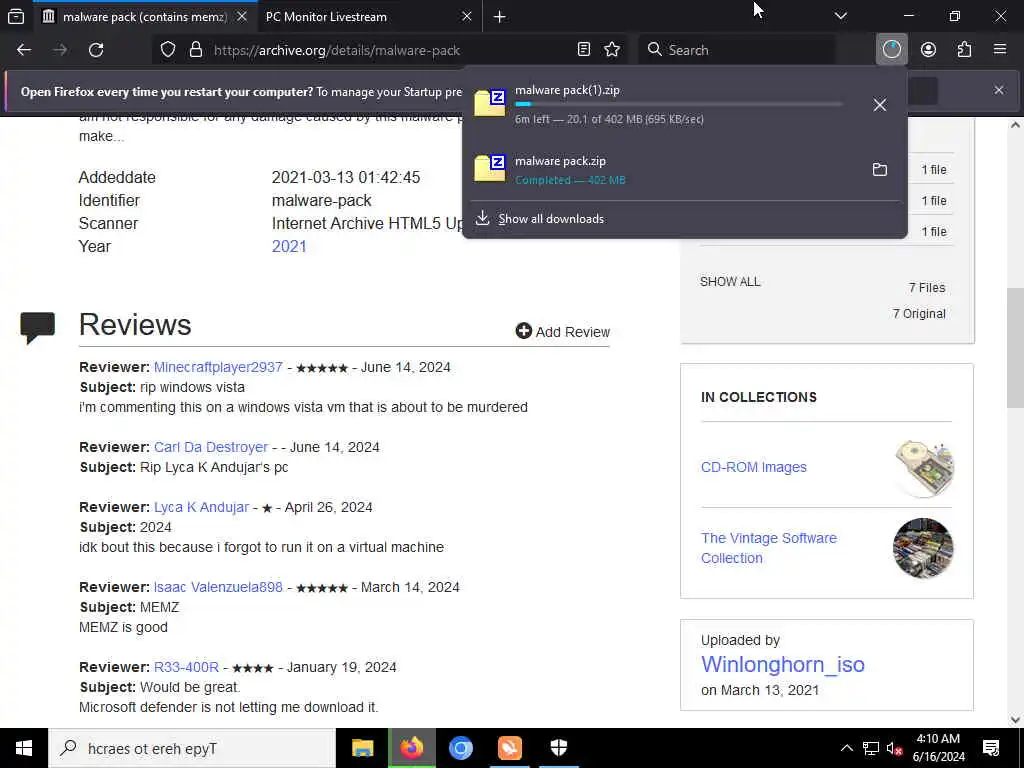The width and height of the screenshot is (1024, 768).
Task: Click the page vertical scrollbar
Action: [x=1015, y=347]
